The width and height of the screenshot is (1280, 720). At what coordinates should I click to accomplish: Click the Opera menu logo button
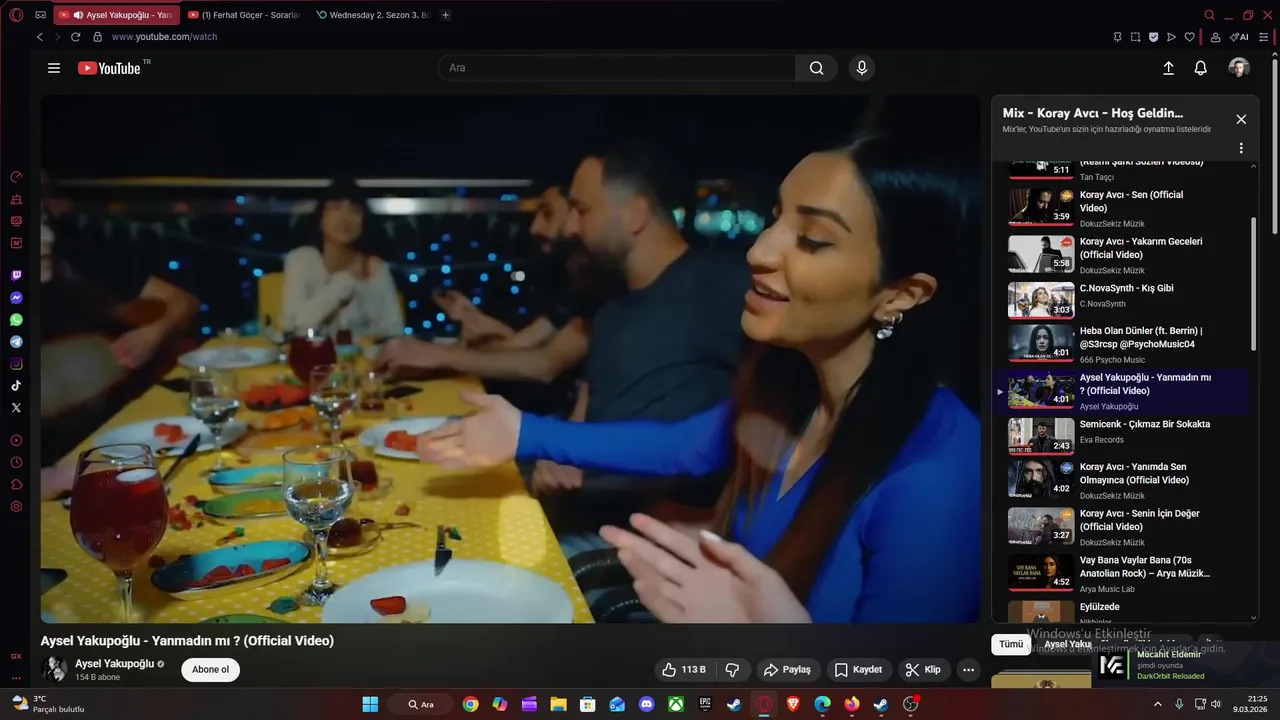pyautogui.click(x=16, y=15)
